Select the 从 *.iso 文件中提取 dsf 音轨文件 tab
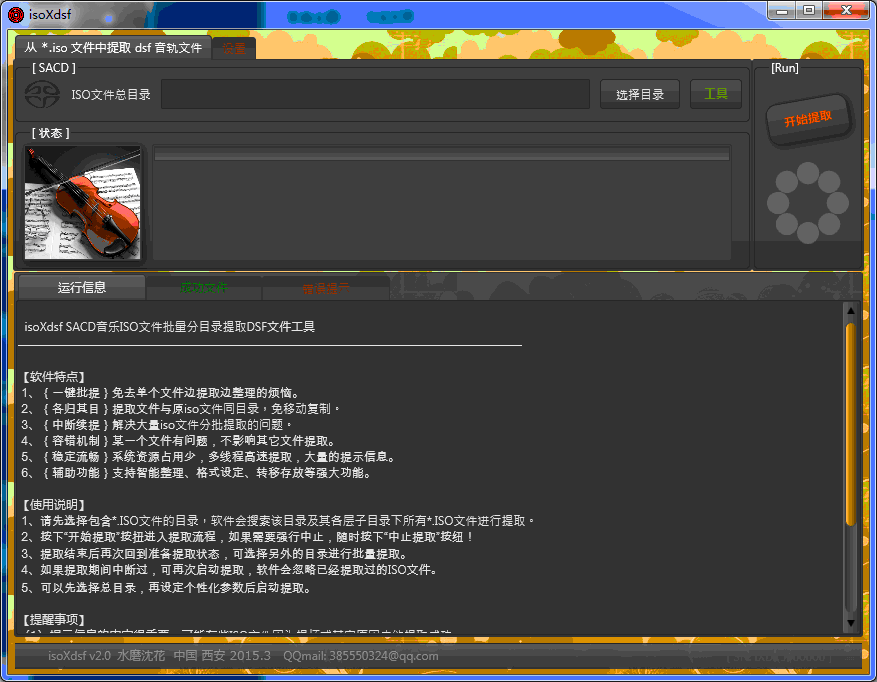 pyautogui.click(x=113, y=48)
